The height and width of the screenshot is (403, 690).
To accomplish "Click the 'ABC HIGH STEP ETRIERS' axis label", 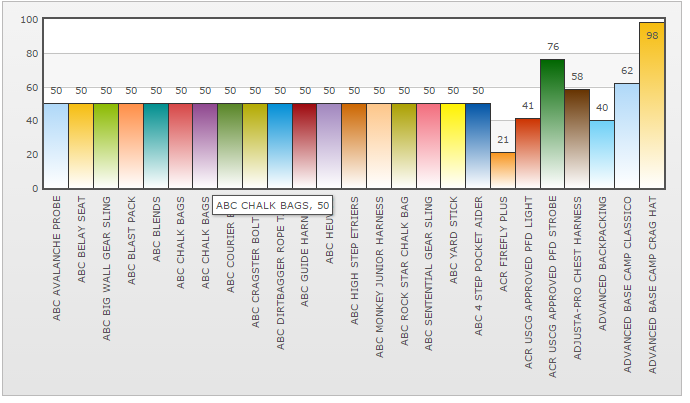I will tap(355, 261).
